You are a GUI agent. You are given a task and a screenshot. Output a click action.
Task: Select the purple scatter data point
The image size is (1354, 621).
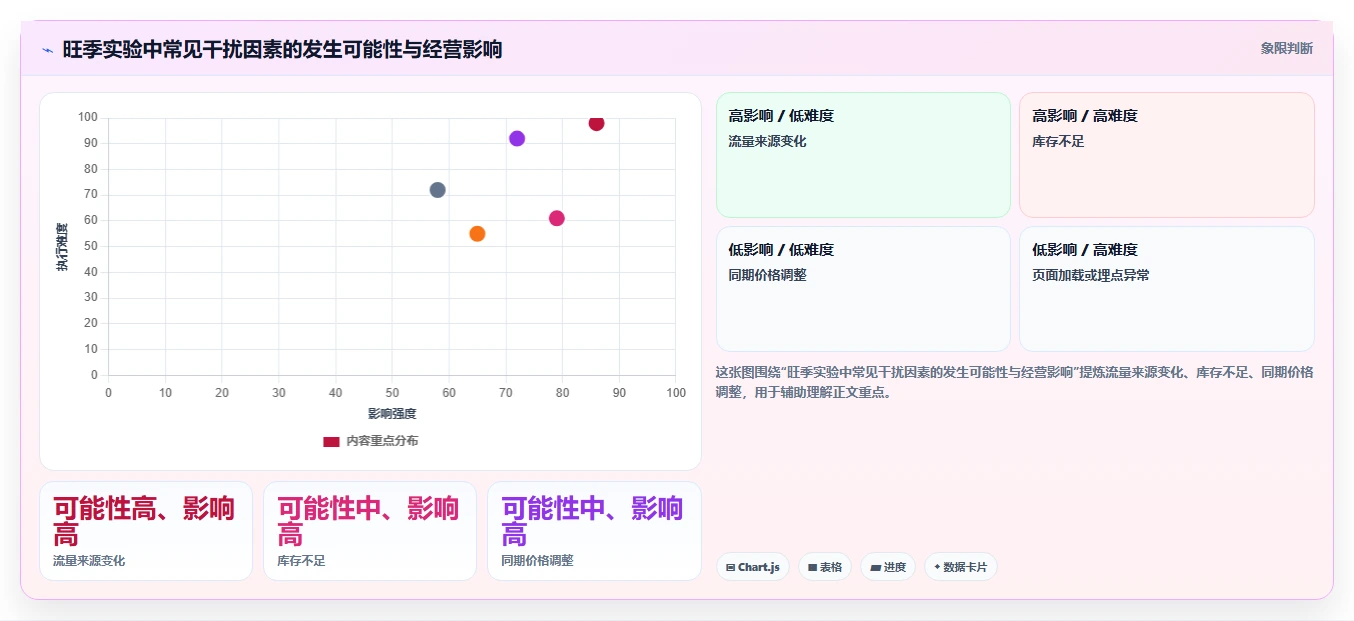point(517,139)
